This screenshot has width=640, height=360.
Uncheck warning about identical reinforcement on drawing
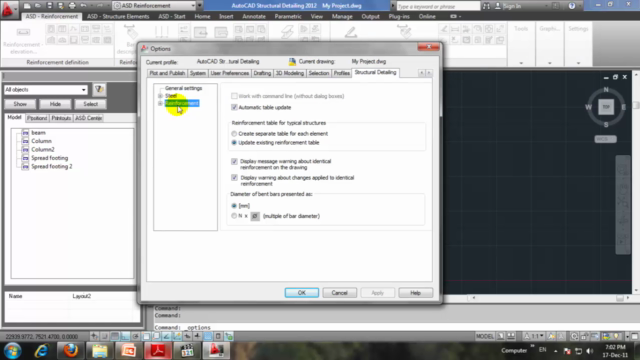[x=234, y=161]
